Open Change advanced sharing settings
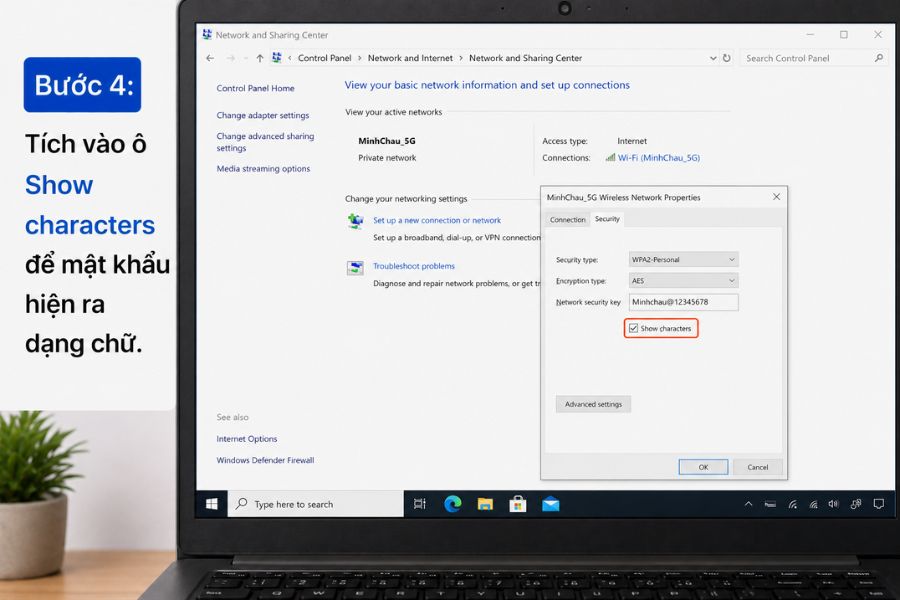The image size is (900, 600). coord(265,142)
